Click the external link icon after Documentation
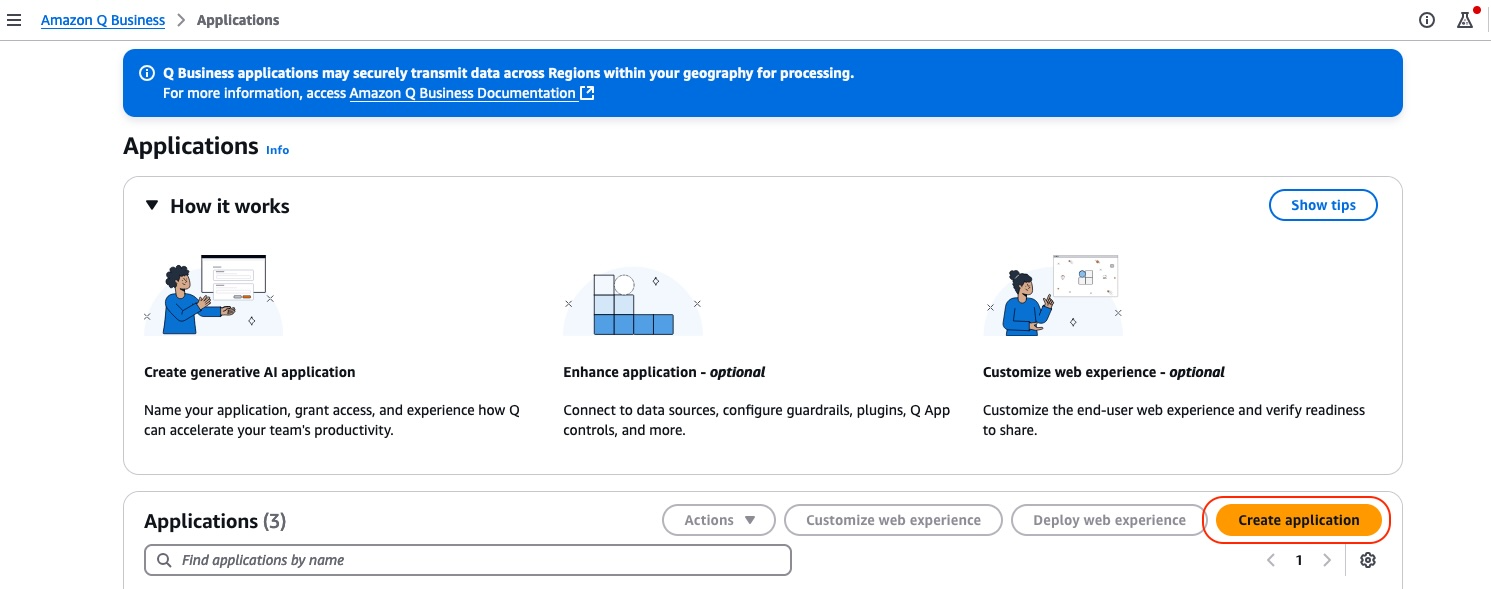Screen dimensions: 1491x589 [587, 92]
